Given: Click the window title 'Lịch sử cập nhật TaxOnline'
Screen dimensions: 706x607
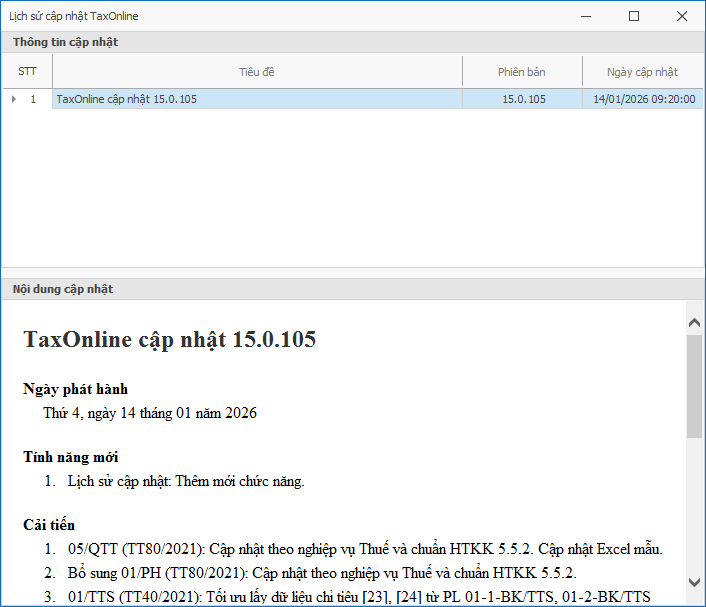Looking at the screenshot, I should [74, 16].
